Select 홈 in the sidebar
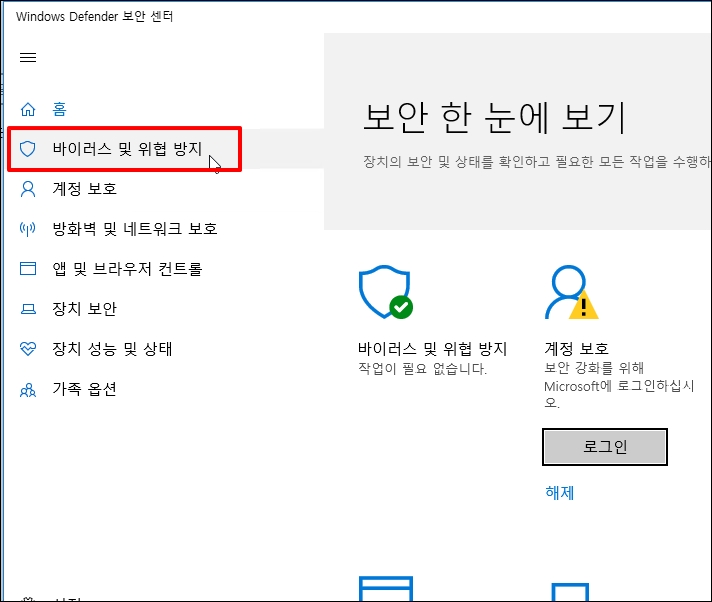712x602 pixels. pyautogui.click(x=59, y=109)
